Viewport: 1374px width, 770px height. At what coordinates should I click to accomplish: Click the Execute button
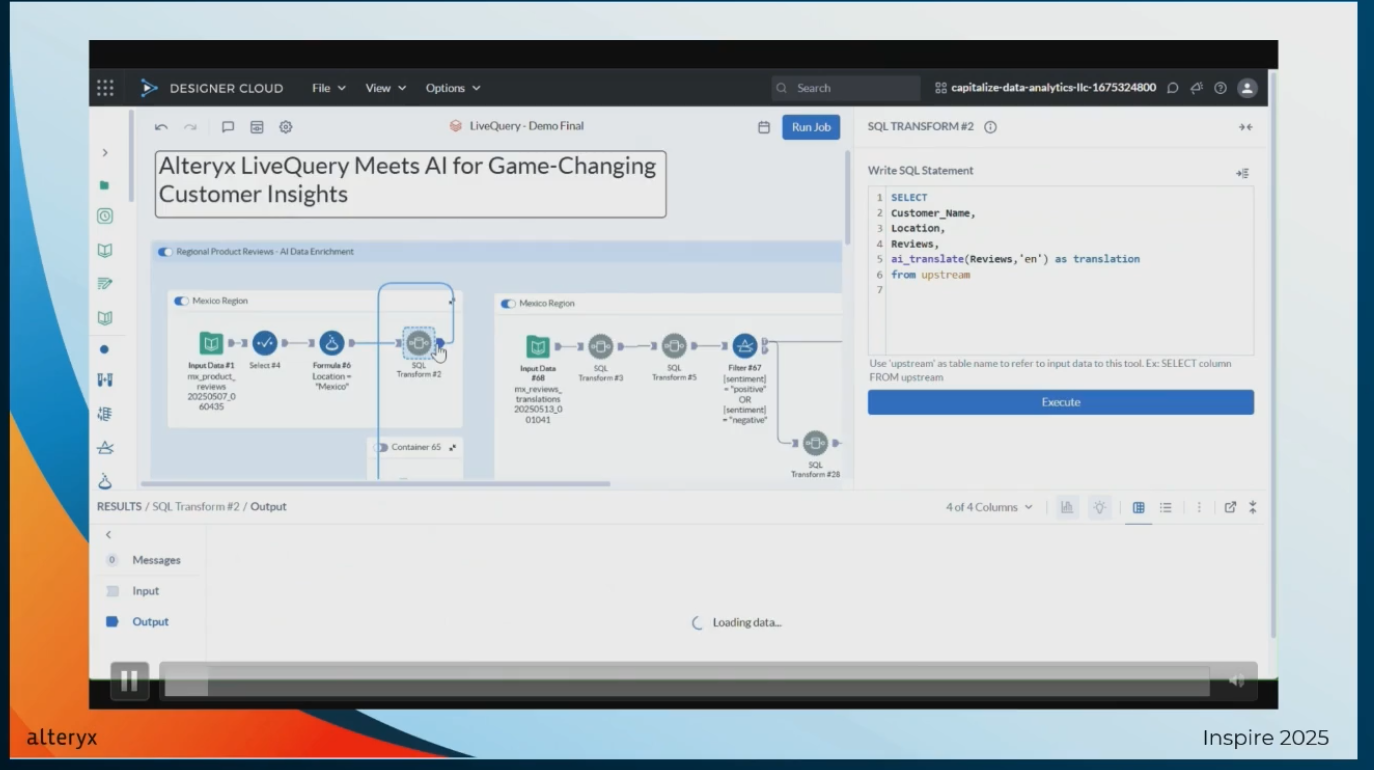pos(1061,402)
